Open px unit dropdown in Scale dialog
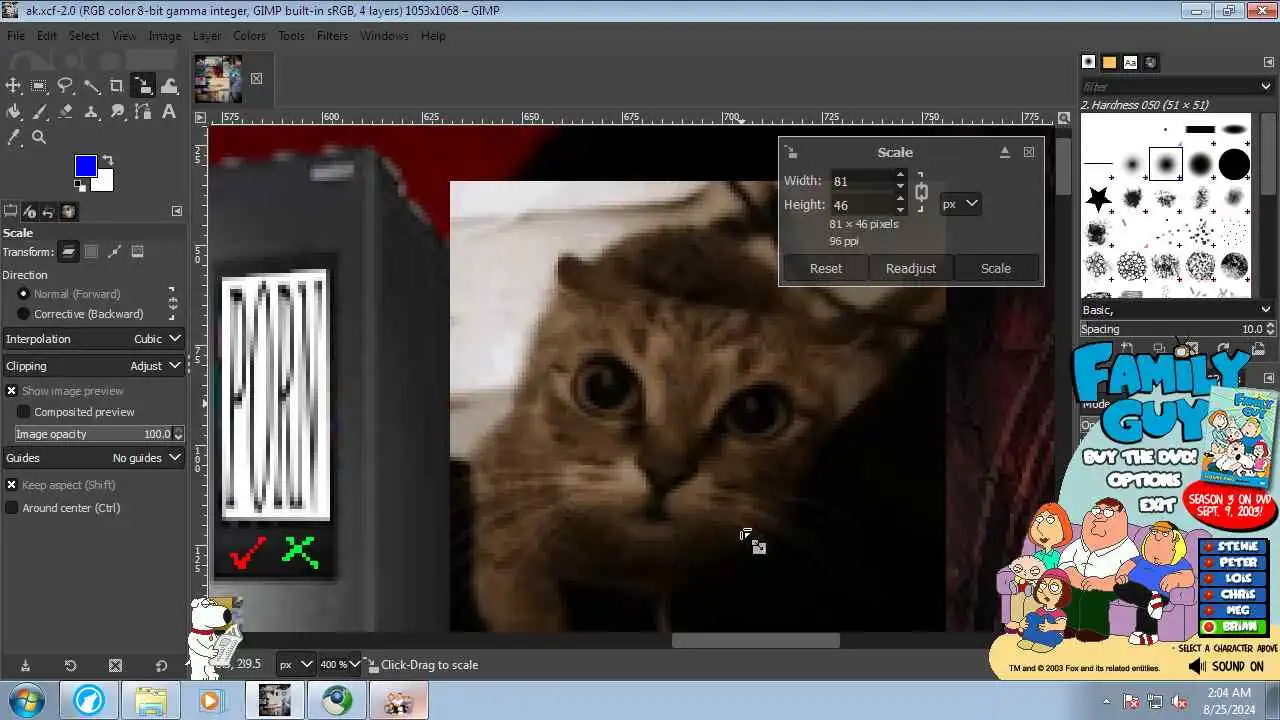 (960, 204)
